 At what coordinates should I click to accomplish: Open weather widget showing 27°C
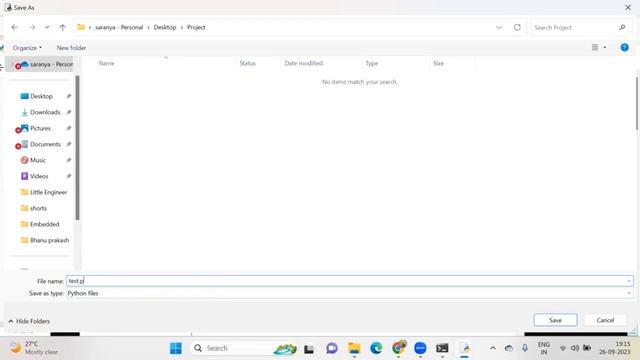pyautogui.click(x=33, y=348)
